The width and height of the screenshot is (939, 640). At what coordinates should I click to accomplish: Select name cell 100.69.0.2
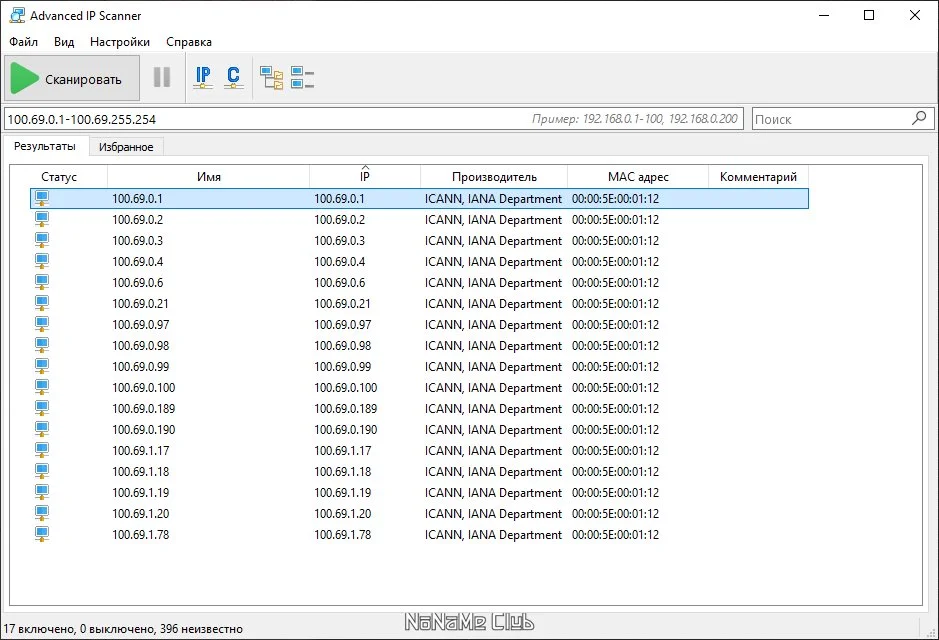(138, 220)
